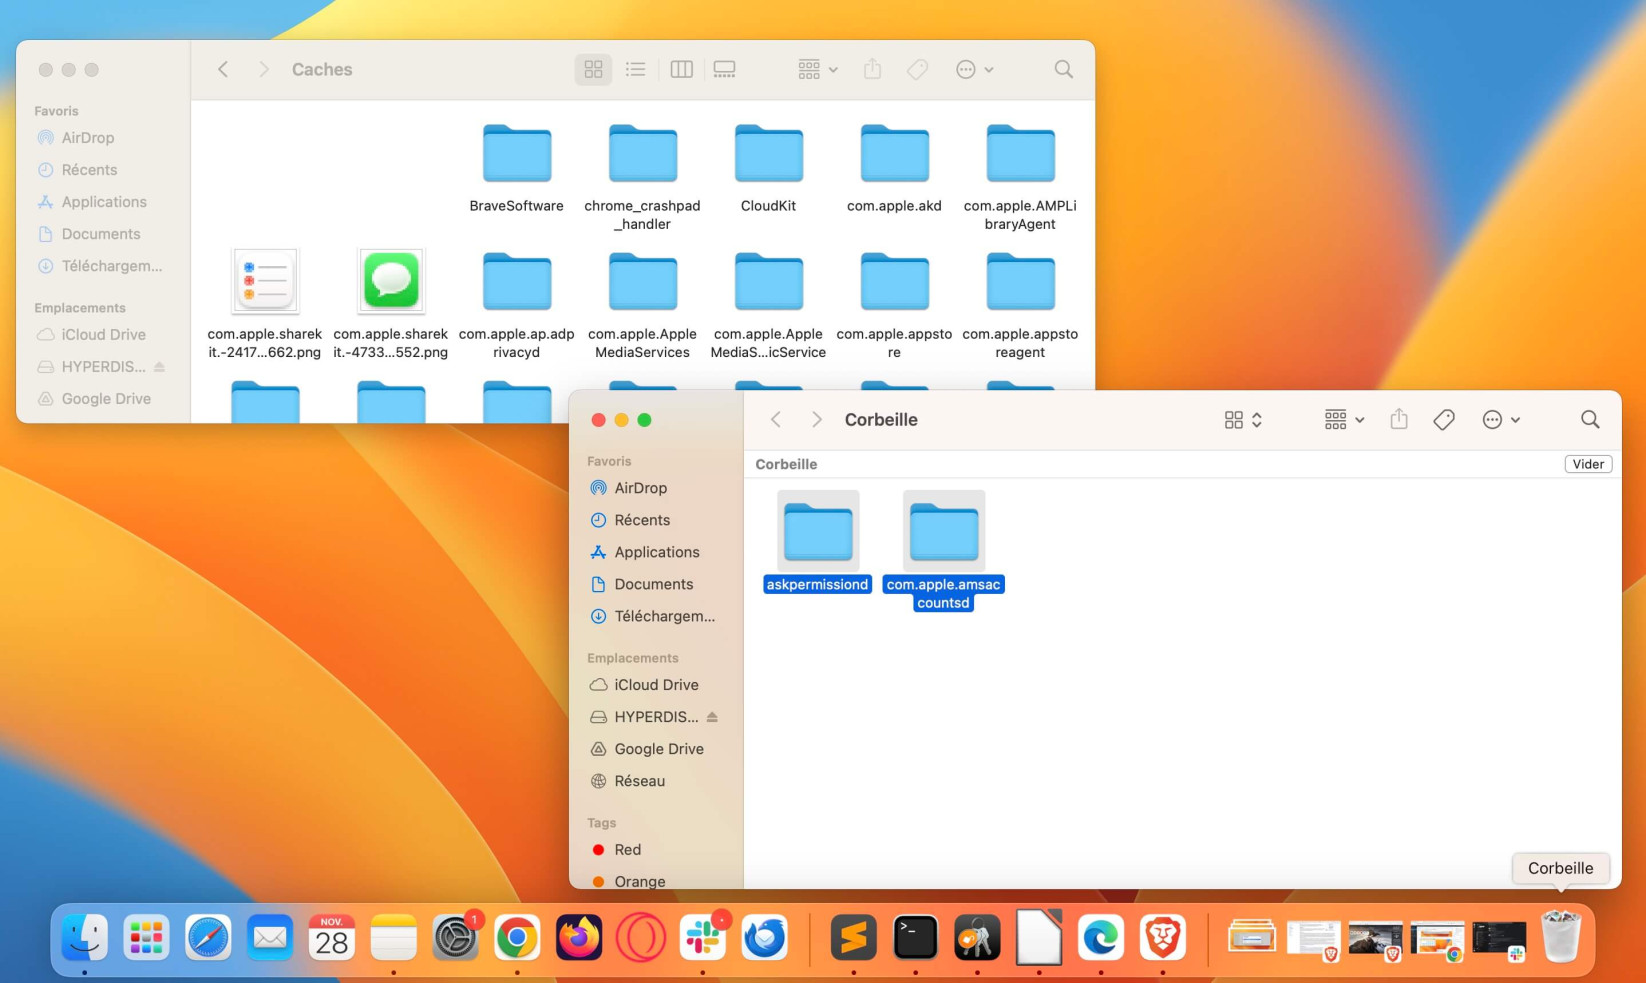The width and height of the screenshot is (1646, 983).
Task: Open search in the Caches window
Action: tap(1063, 69)
